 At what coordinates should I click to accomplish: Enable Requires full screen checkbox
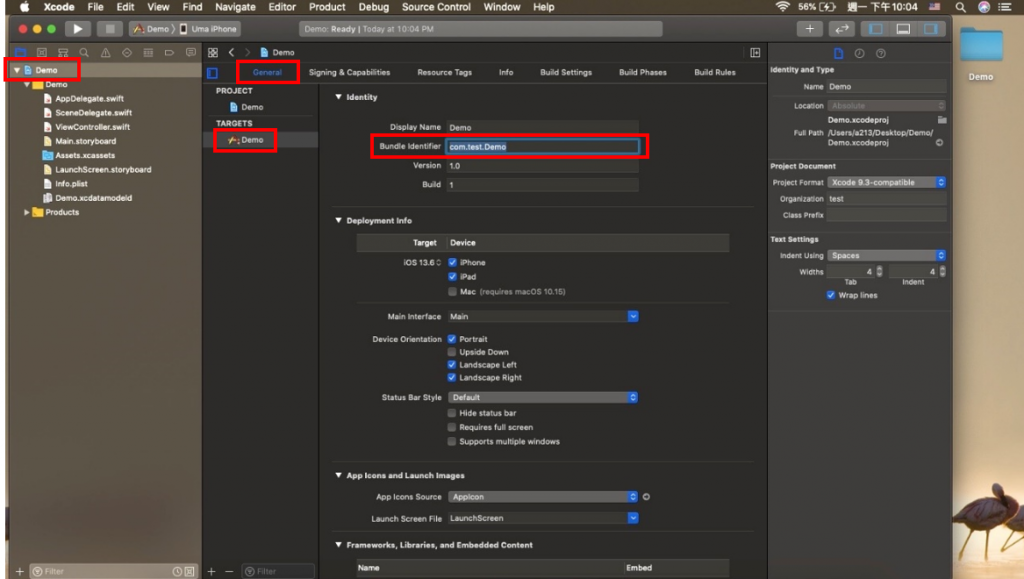point(452,428)
